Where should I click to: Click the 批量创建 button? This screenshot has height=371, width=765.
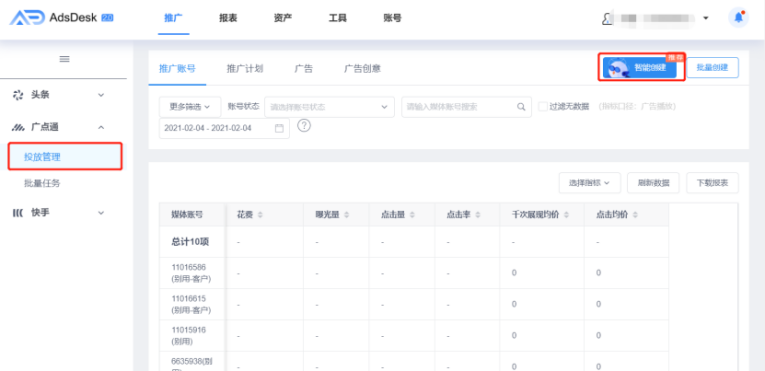(712, 68)
